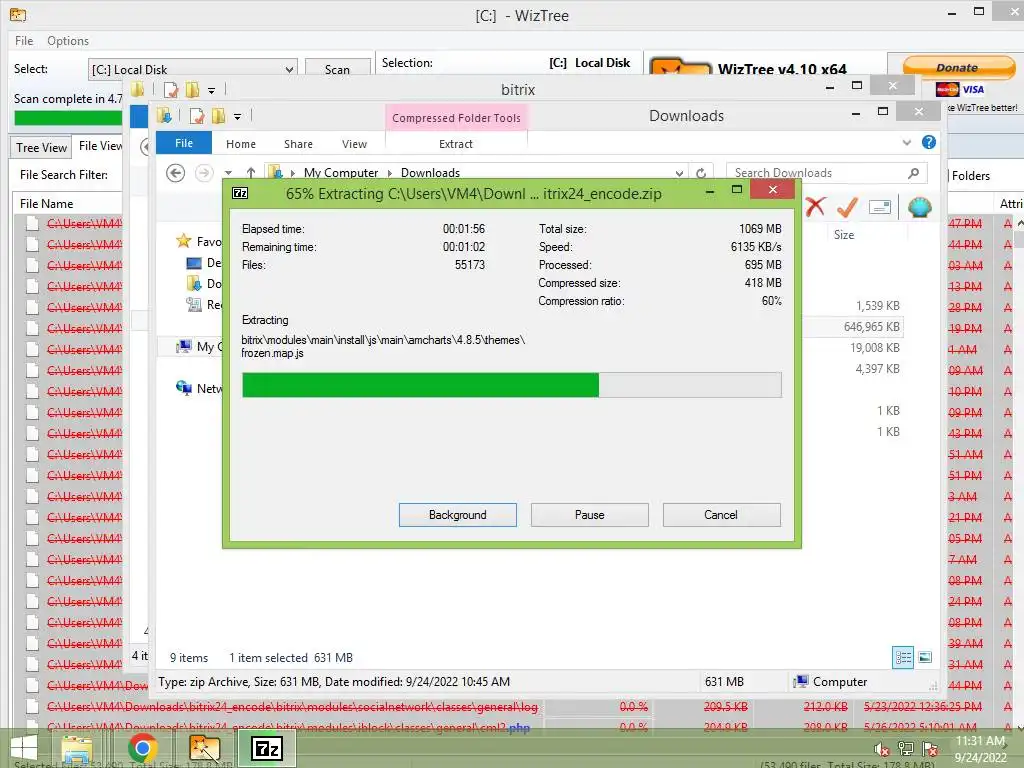Click the orange checkmark icon
The width and height of the screenshot is (1024, 768).
pos(847,207)
